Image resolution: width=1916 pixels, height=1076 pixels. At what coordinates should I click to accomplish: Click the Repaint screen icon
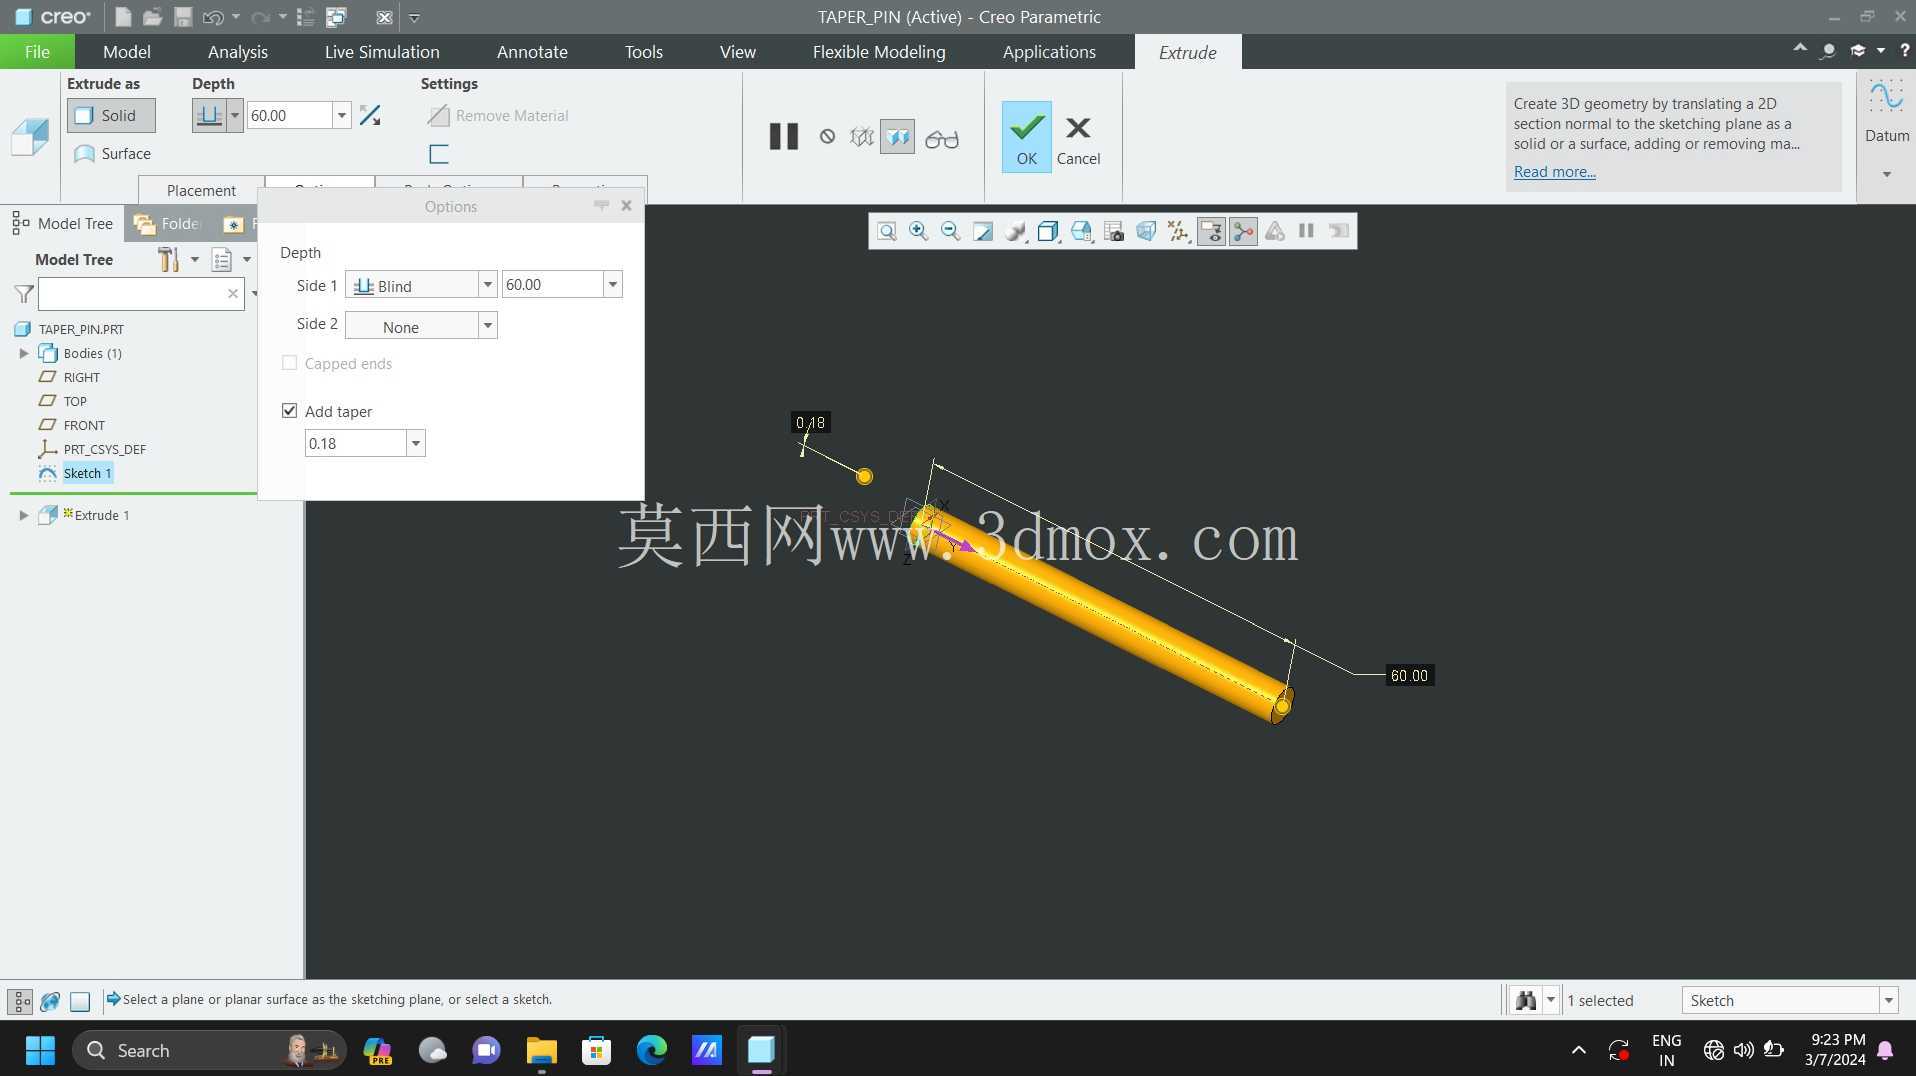983,232
